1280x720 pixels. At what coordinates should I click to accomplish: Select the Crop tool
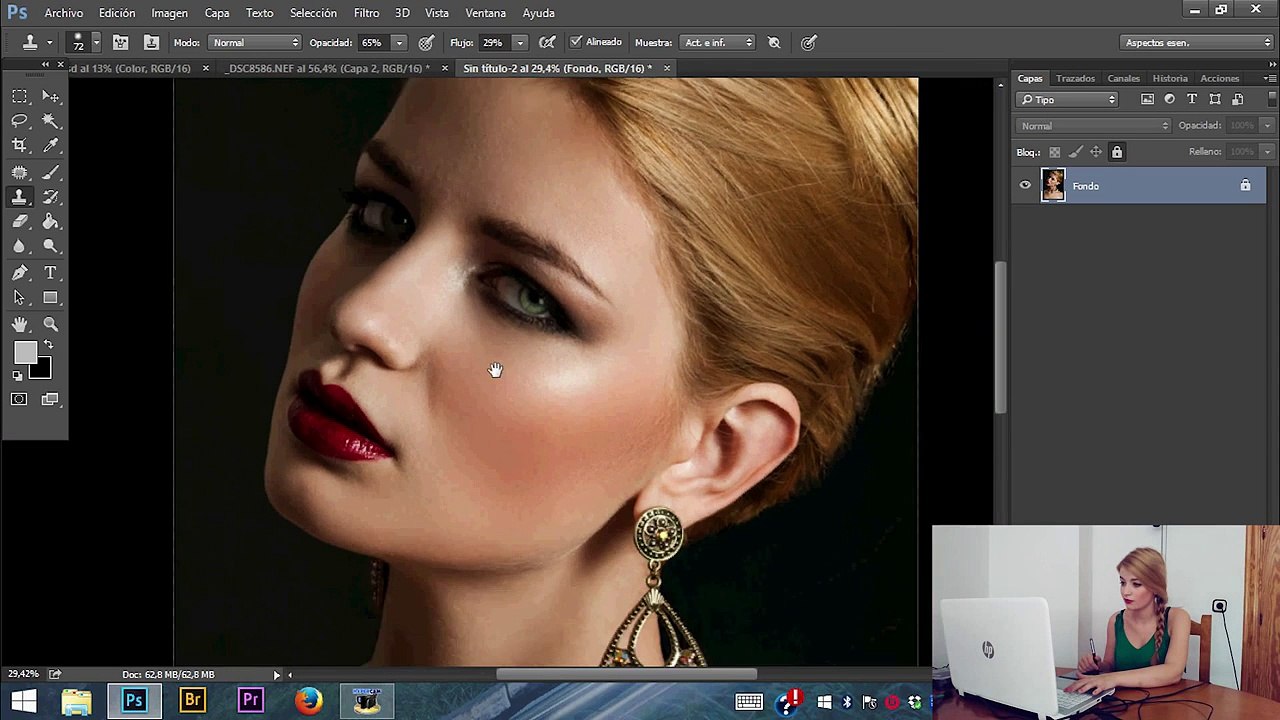pyautogui.click(x=19, y=145)
